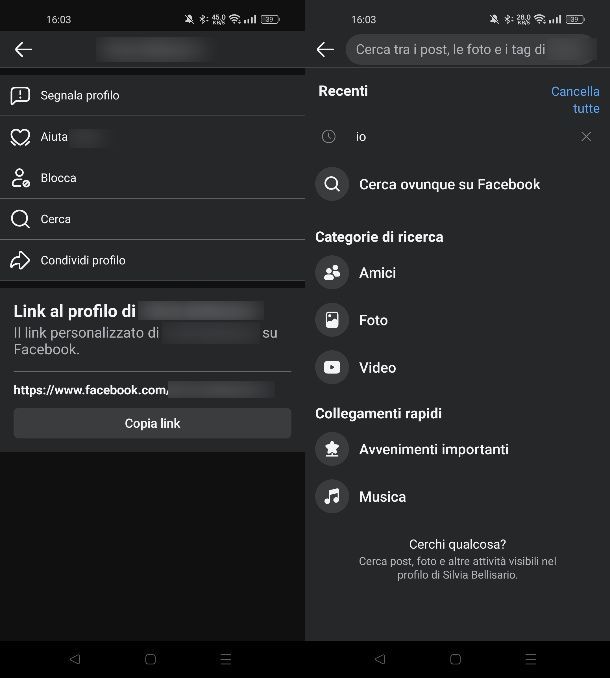Screen dimensions: 610x678
Task: Select the recent search entry "io"
Action: tap(361, 137)
